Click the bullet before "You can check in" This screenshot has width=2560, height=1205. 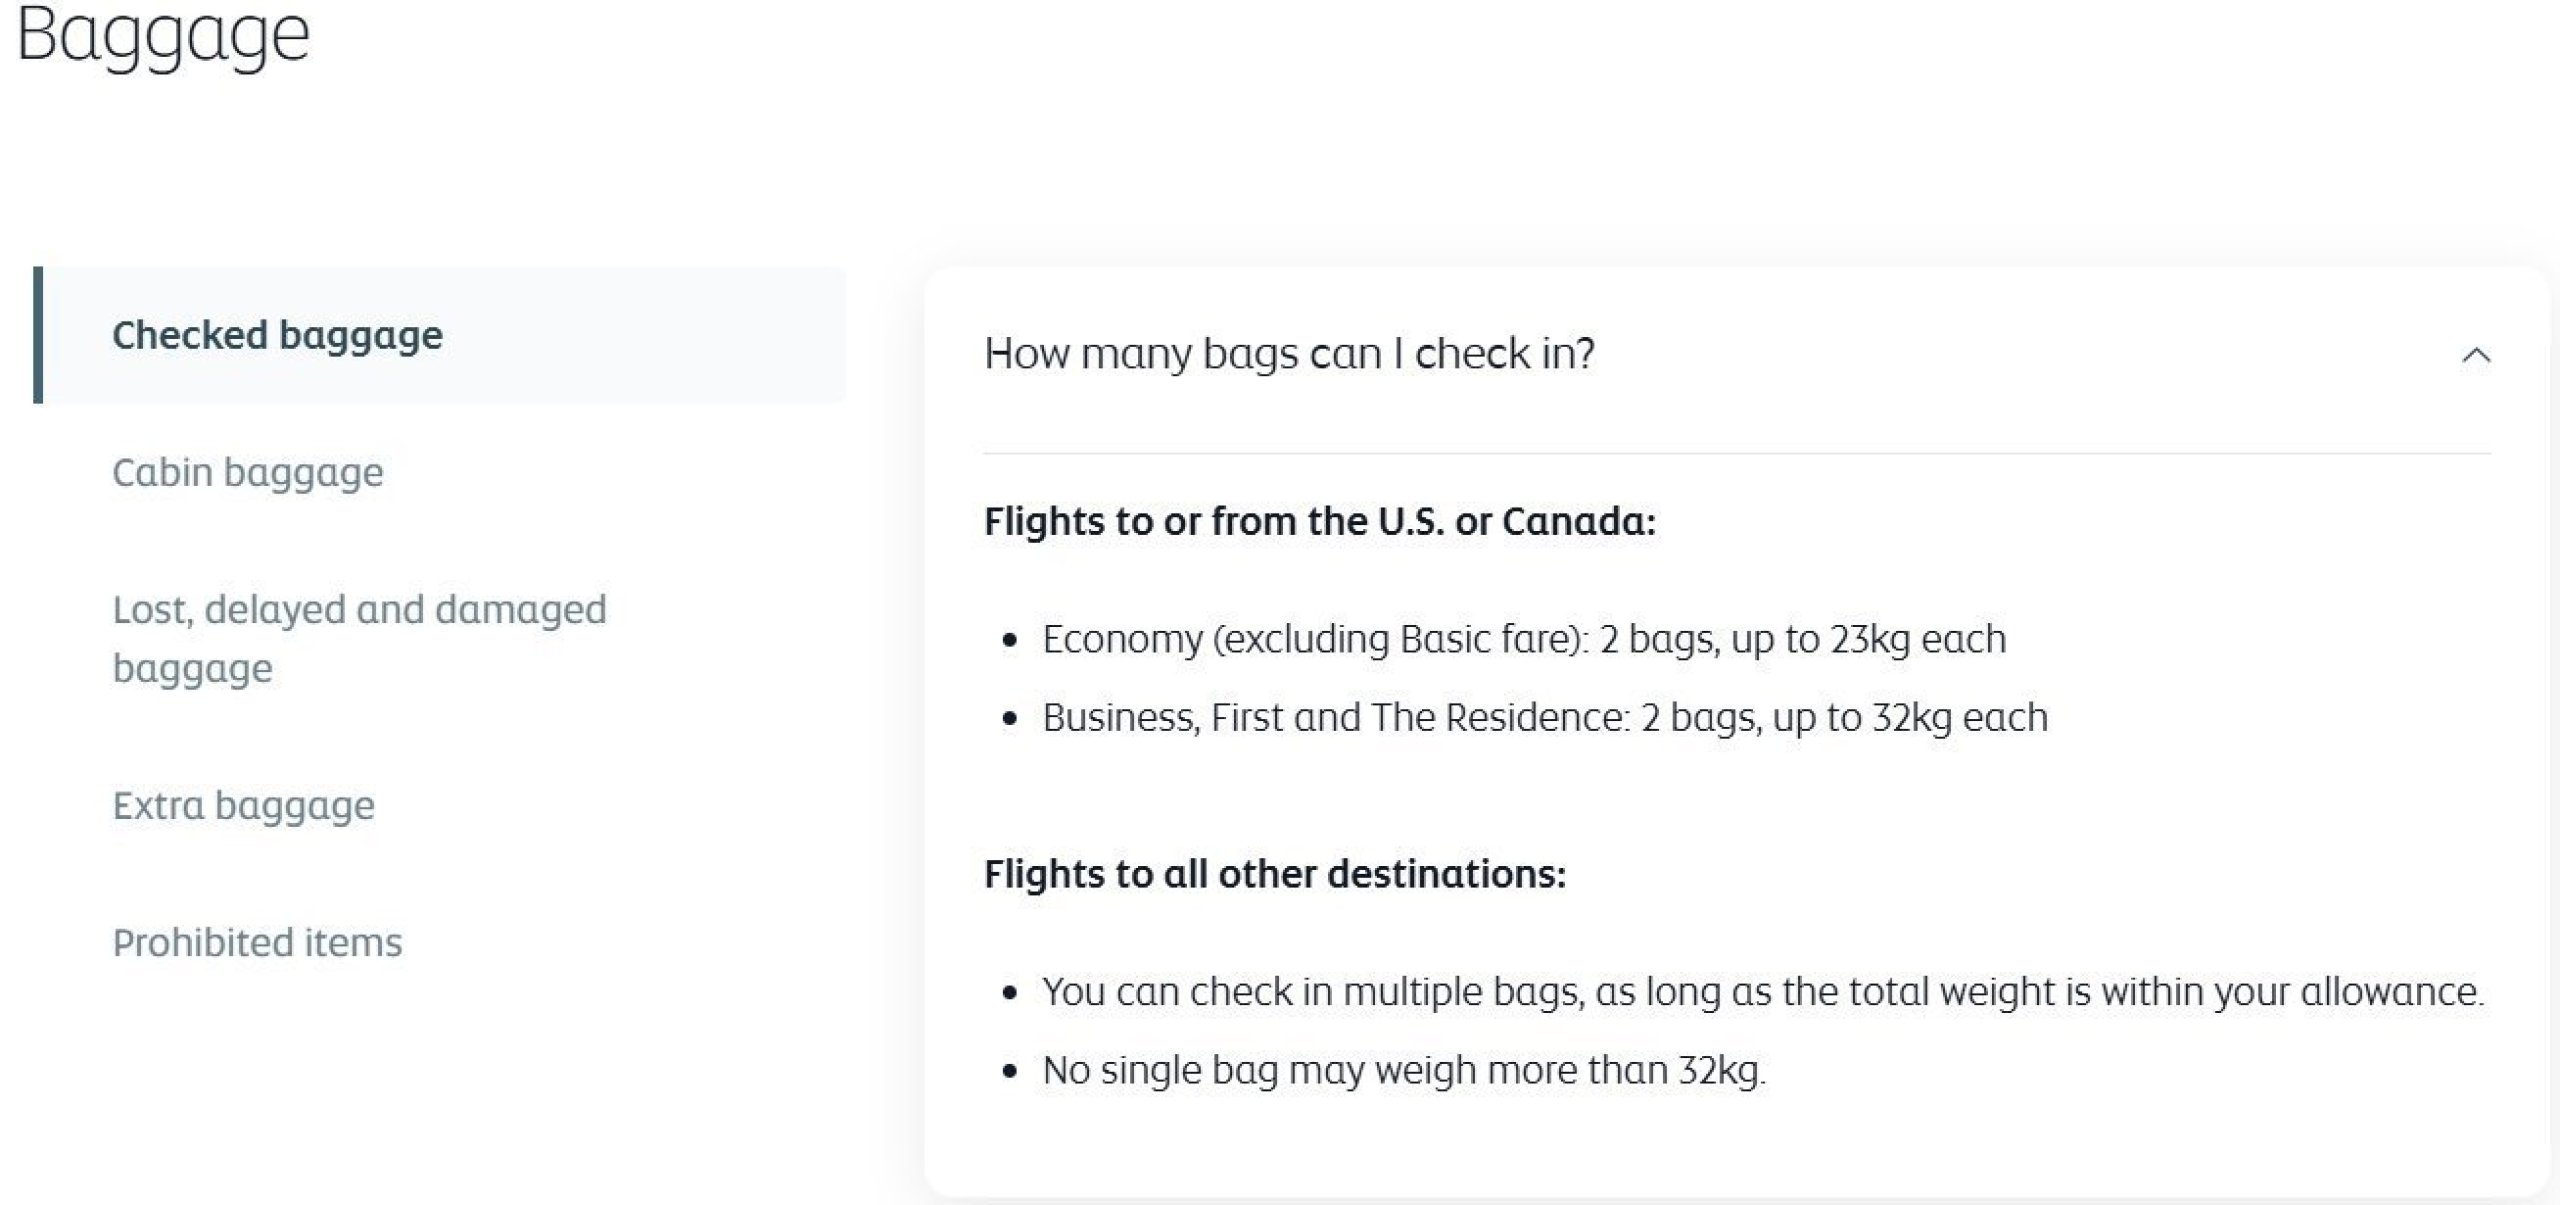(1010, 993)
